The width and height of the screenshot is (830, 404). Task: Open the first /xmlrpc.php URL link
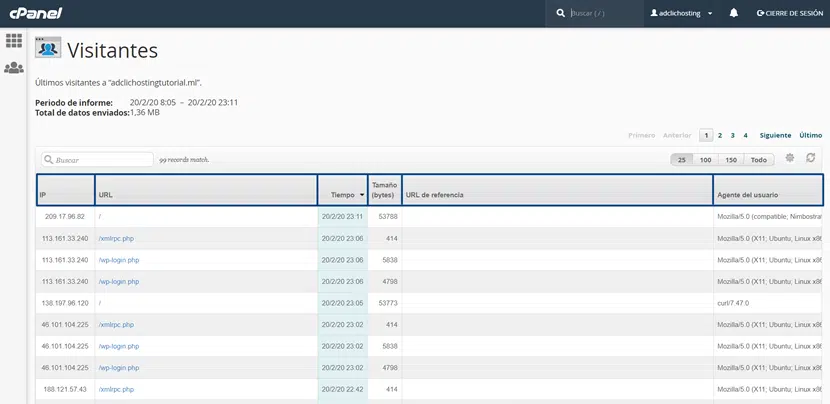116,239
